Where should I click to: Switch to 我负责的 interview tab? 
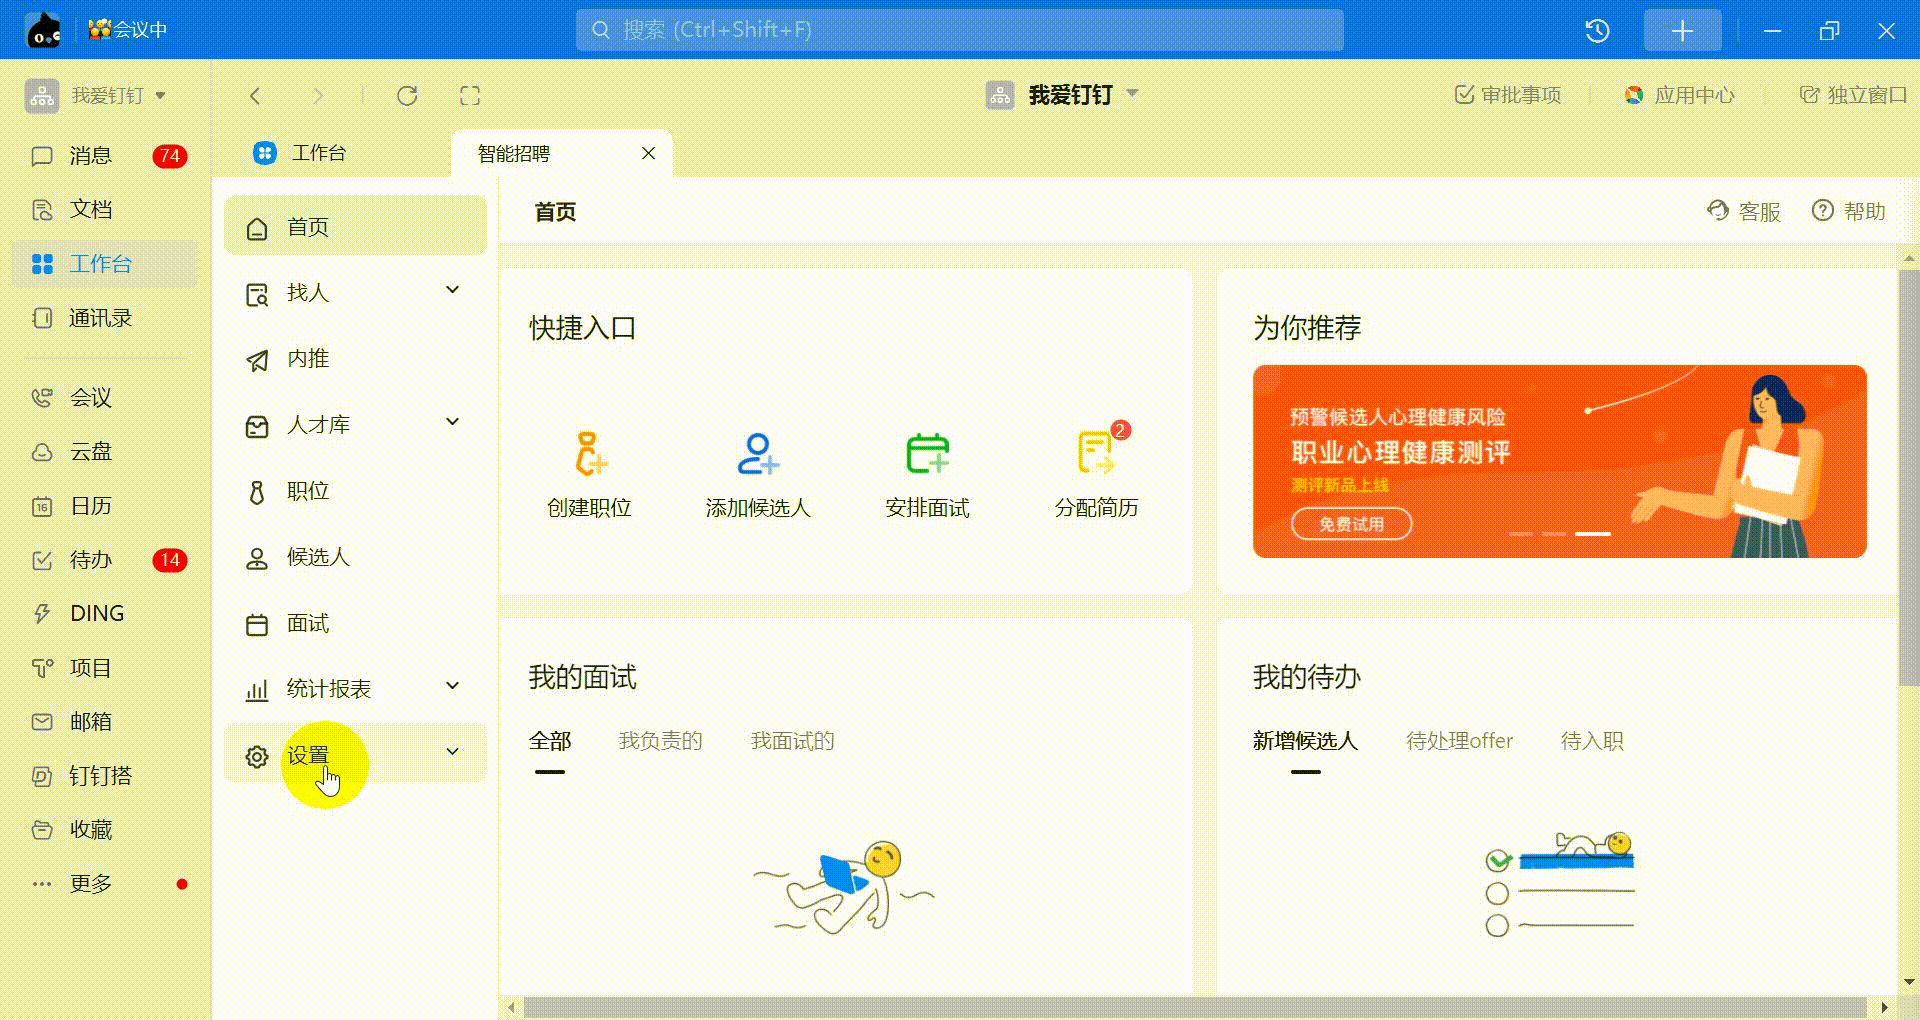pyautogui.click(x=660, y=741)
